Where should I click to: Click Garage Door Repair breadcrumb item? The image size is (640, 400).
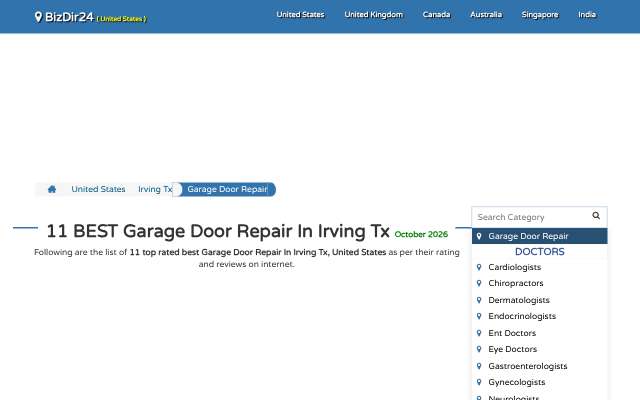click(227, 189)
